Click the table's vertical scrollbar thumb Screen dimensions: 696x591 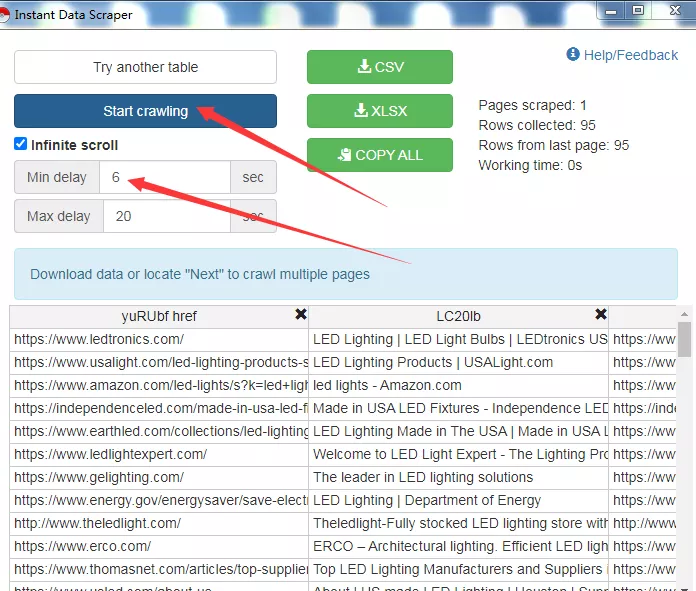tap(684, 339)
